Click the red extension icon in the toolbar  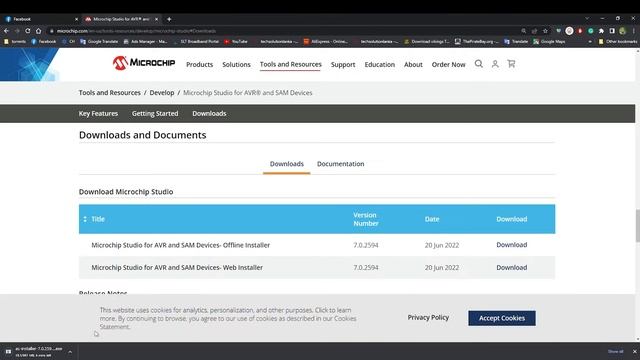point(580,31)
